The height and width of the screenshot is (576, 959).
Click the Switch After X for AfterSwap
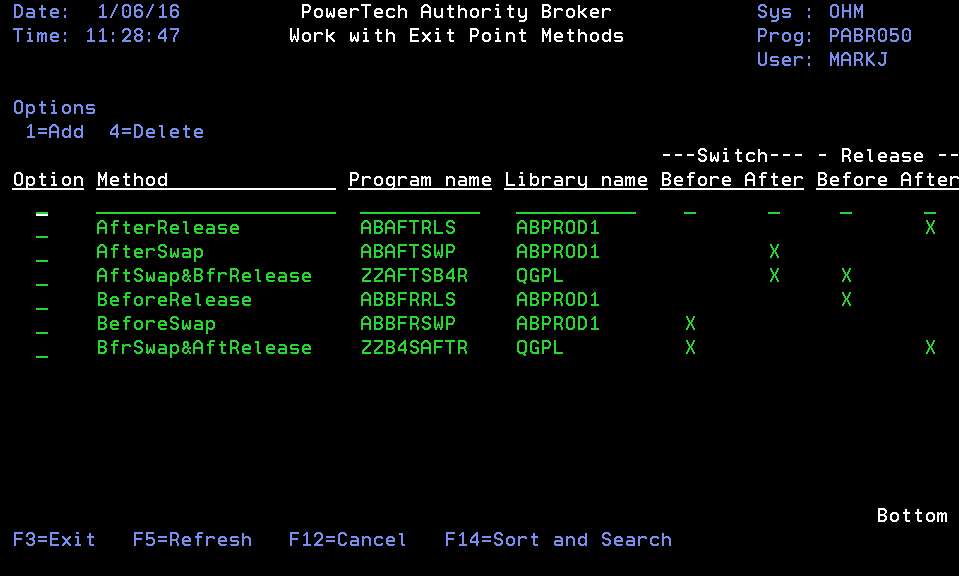(x=774, y=251)
